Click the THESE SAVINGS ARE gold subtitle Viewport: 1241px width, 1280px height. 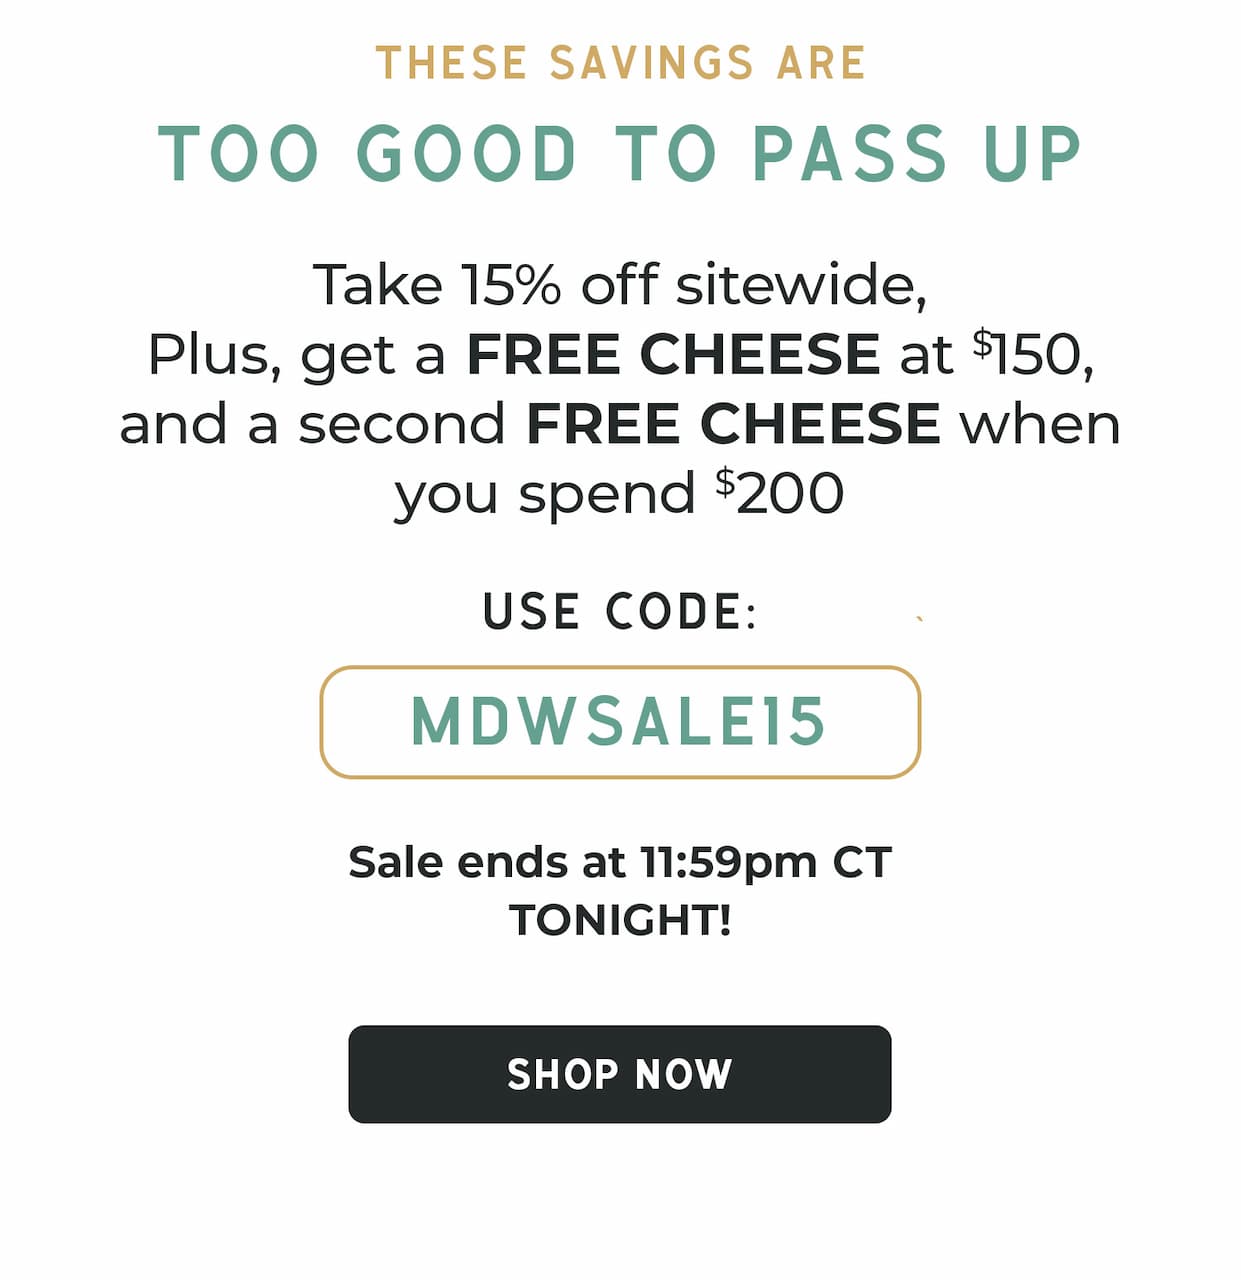620,63
